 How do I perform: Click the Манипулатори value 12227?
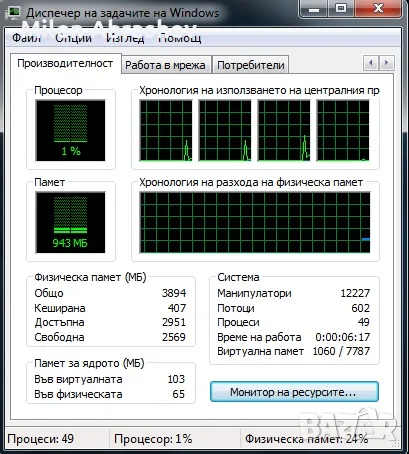(355, 293)
